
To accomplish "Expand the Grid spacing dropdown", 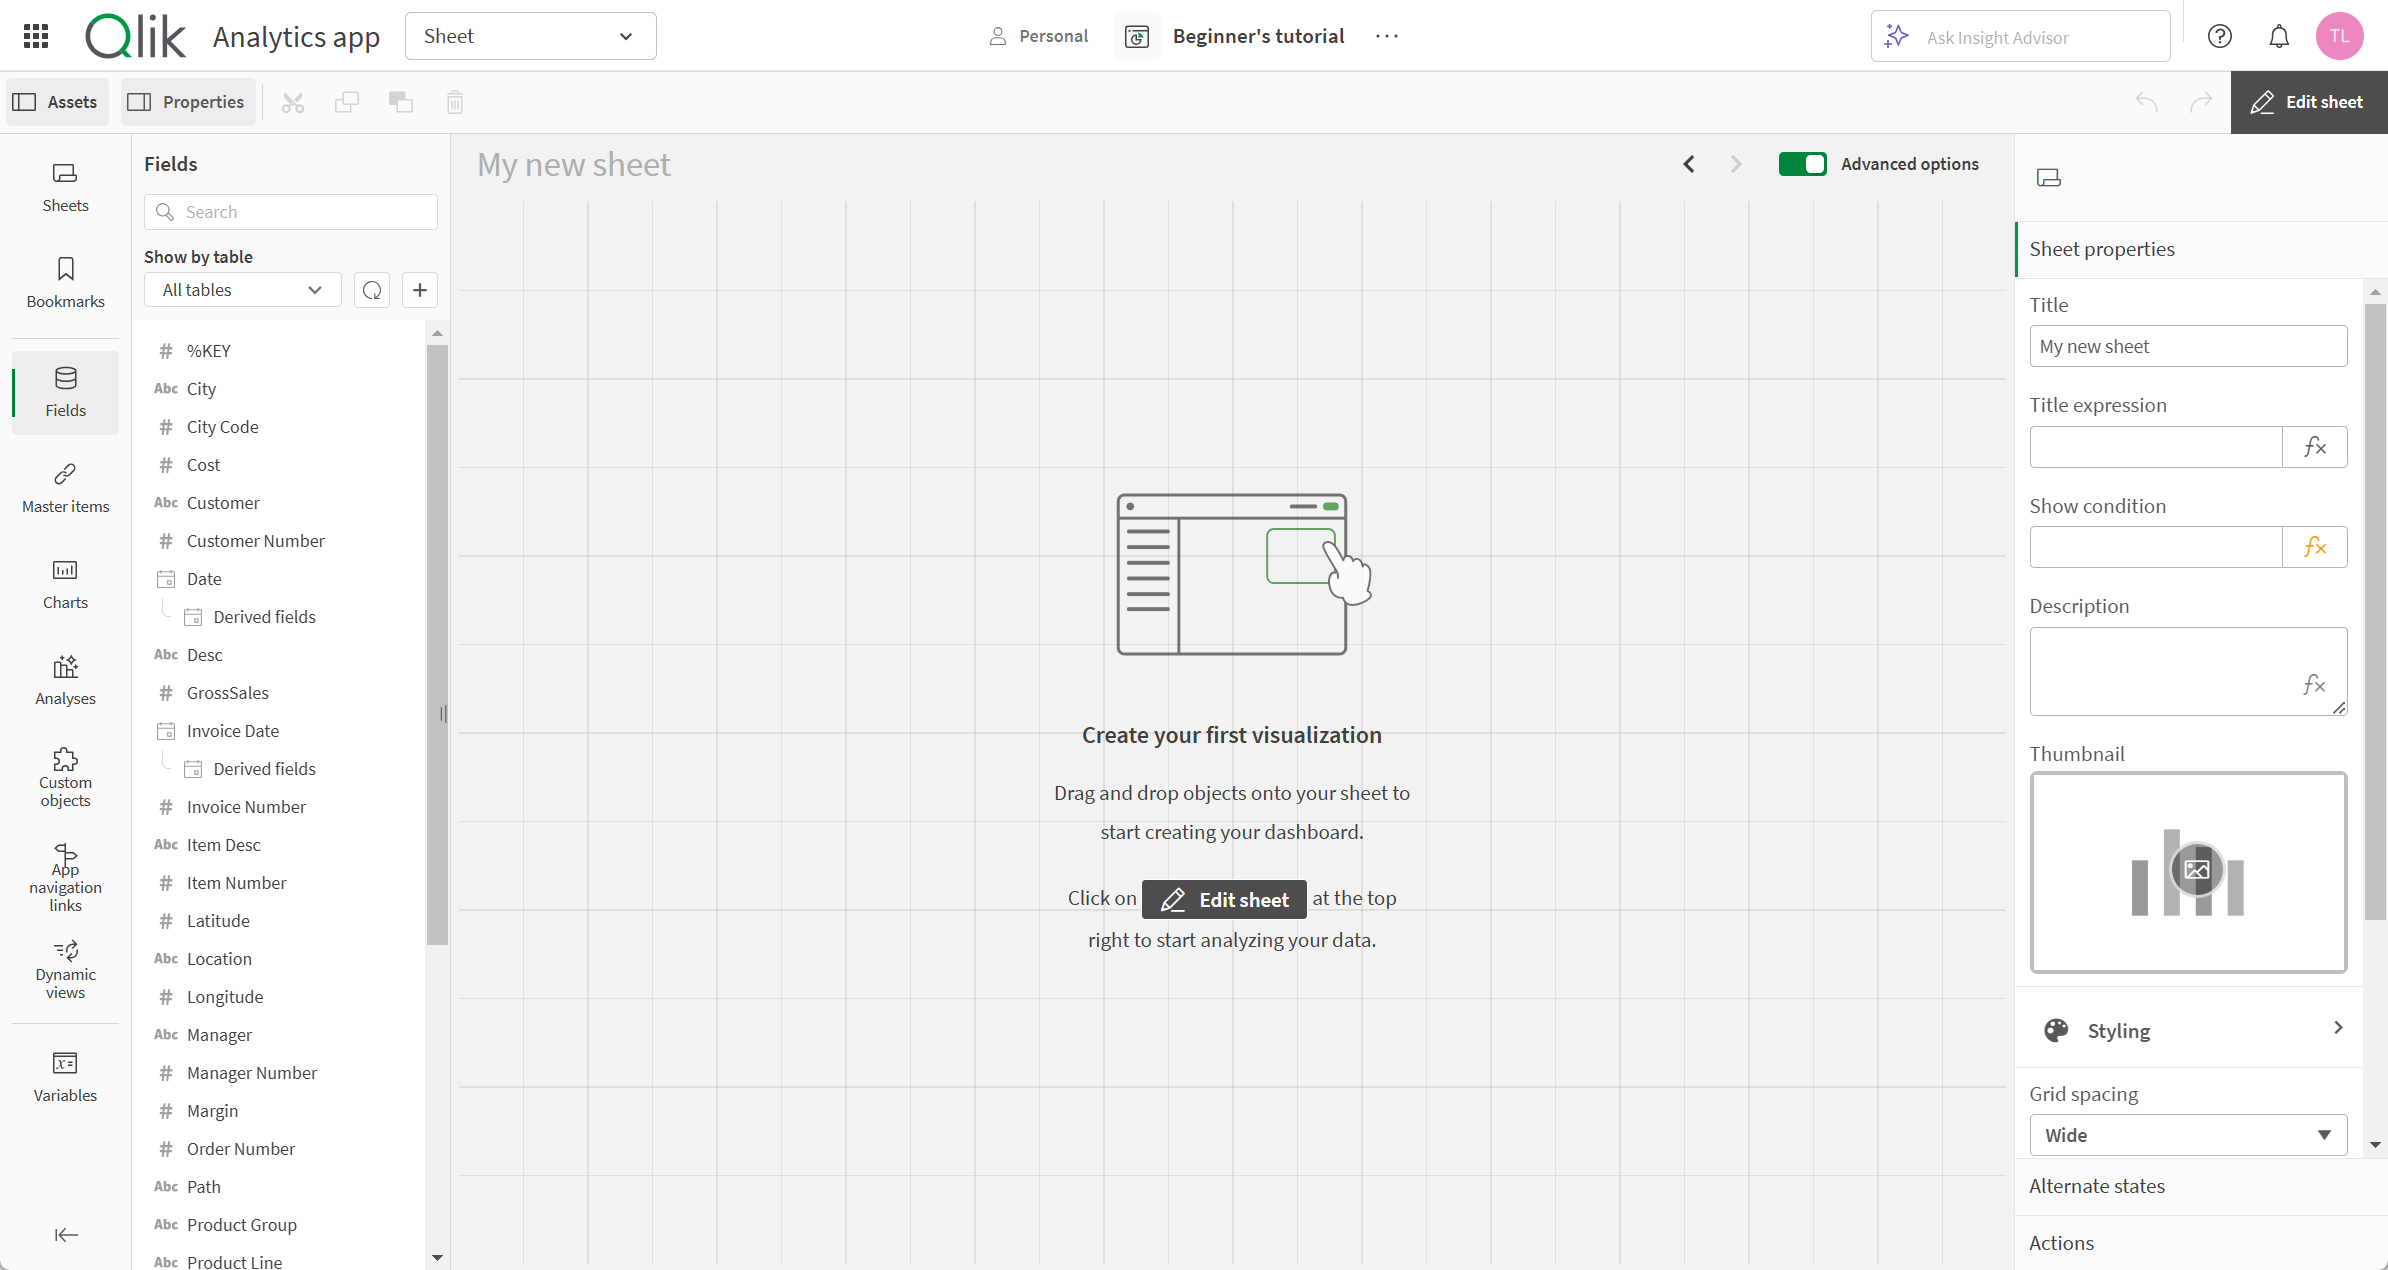I will click(x=2187, y=1134).
